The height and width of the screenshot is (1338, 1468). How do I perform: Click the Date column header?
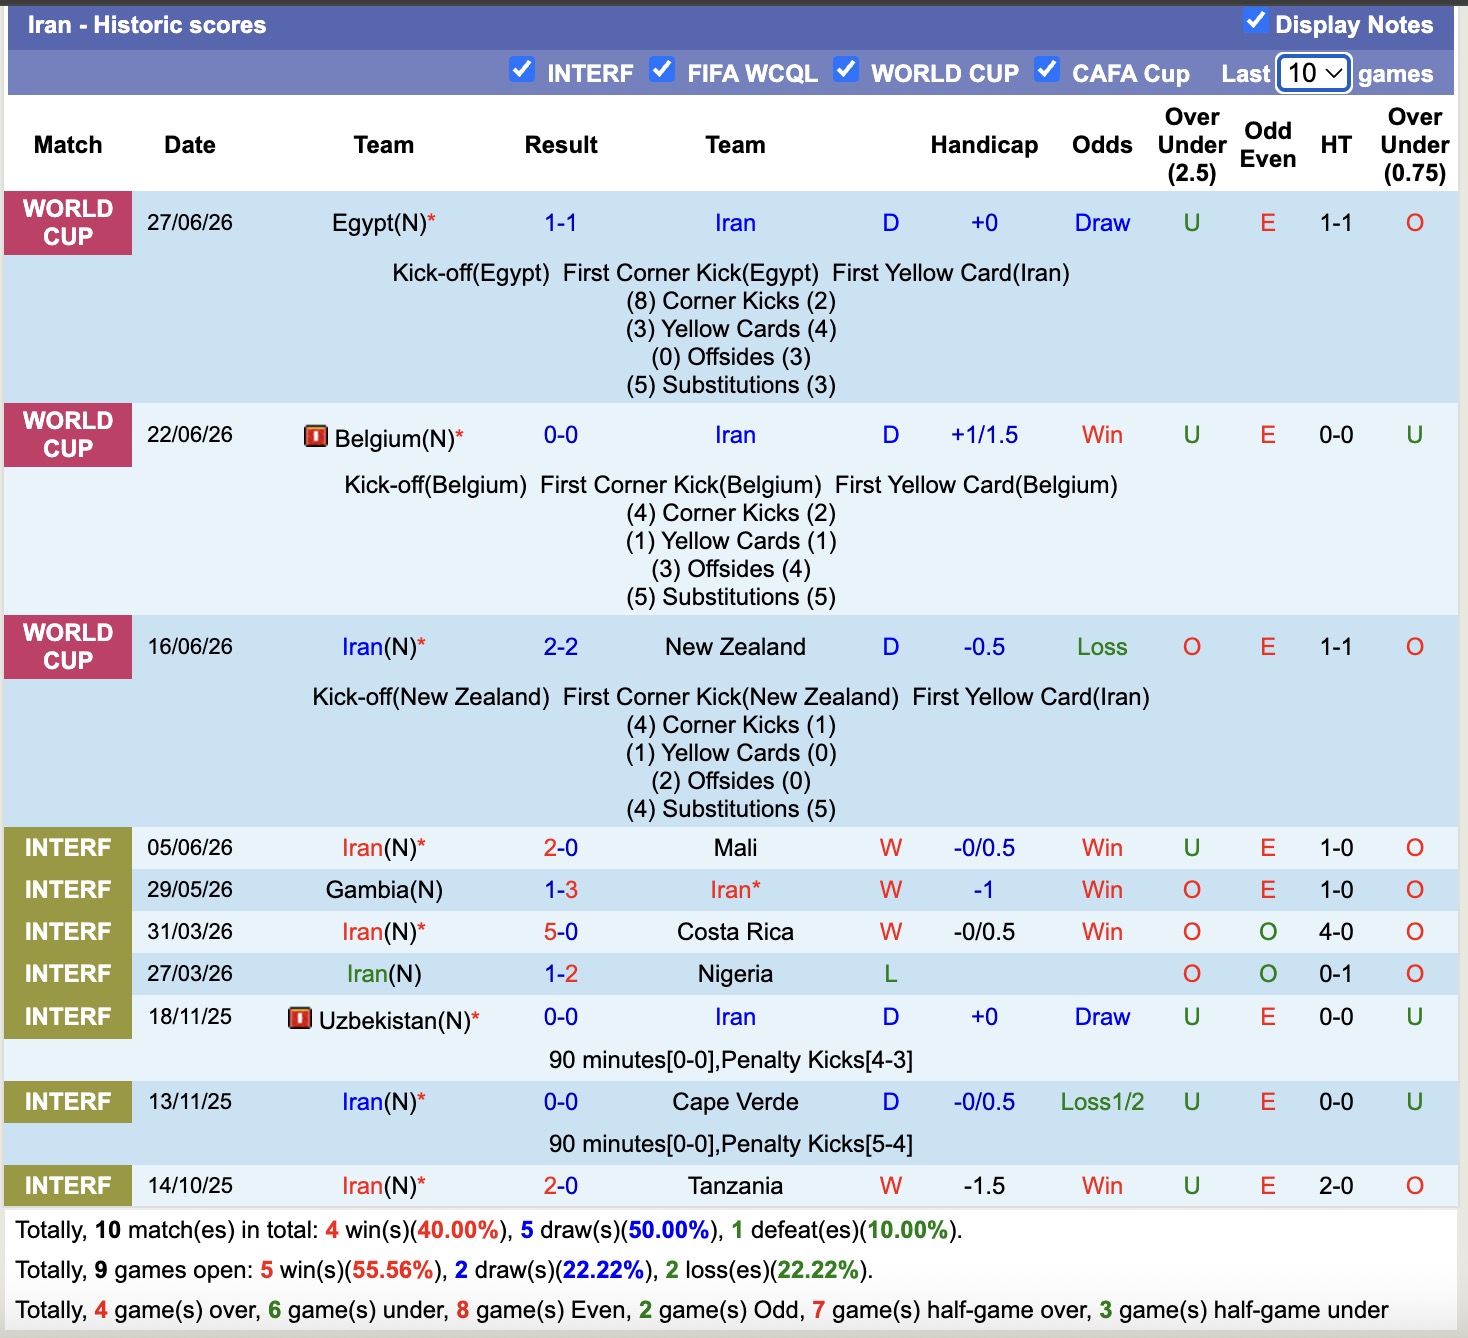190,145
